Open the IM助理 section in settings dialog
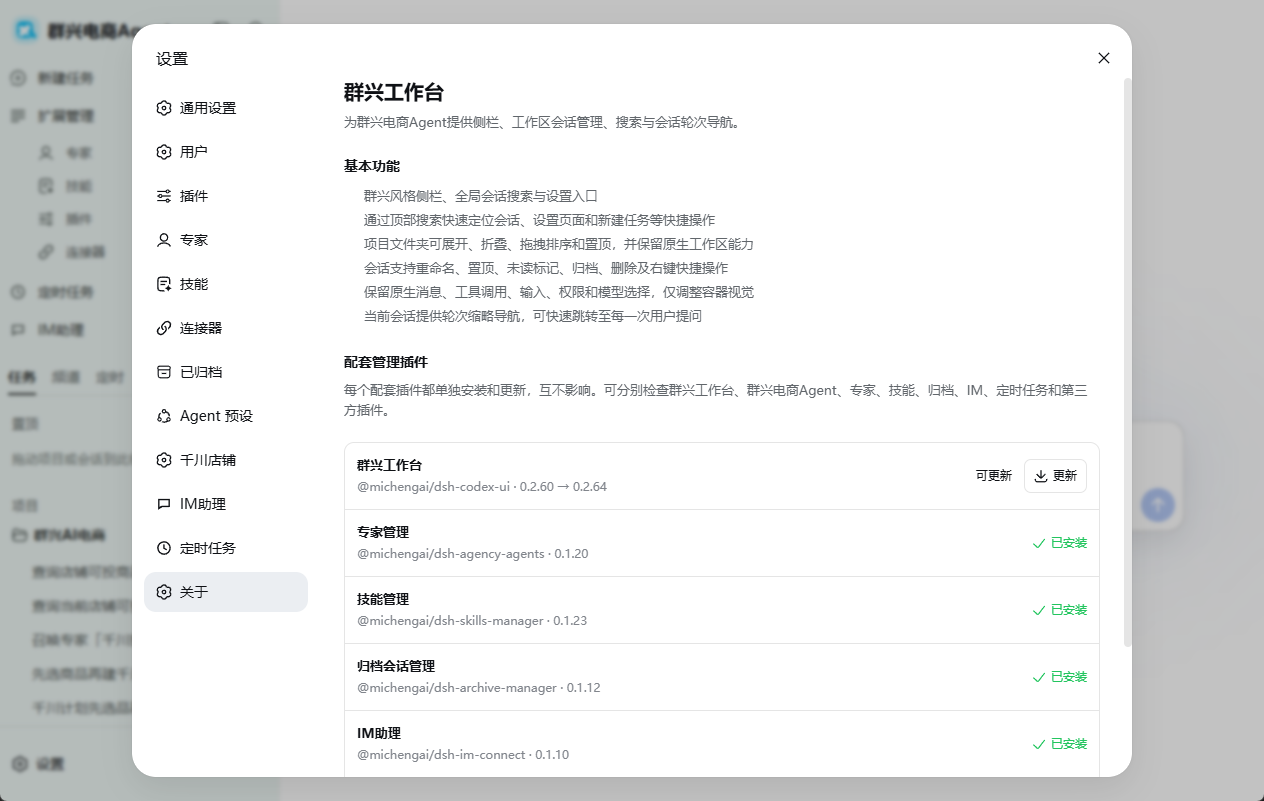The image size is (1264, 801). [226, 504]
